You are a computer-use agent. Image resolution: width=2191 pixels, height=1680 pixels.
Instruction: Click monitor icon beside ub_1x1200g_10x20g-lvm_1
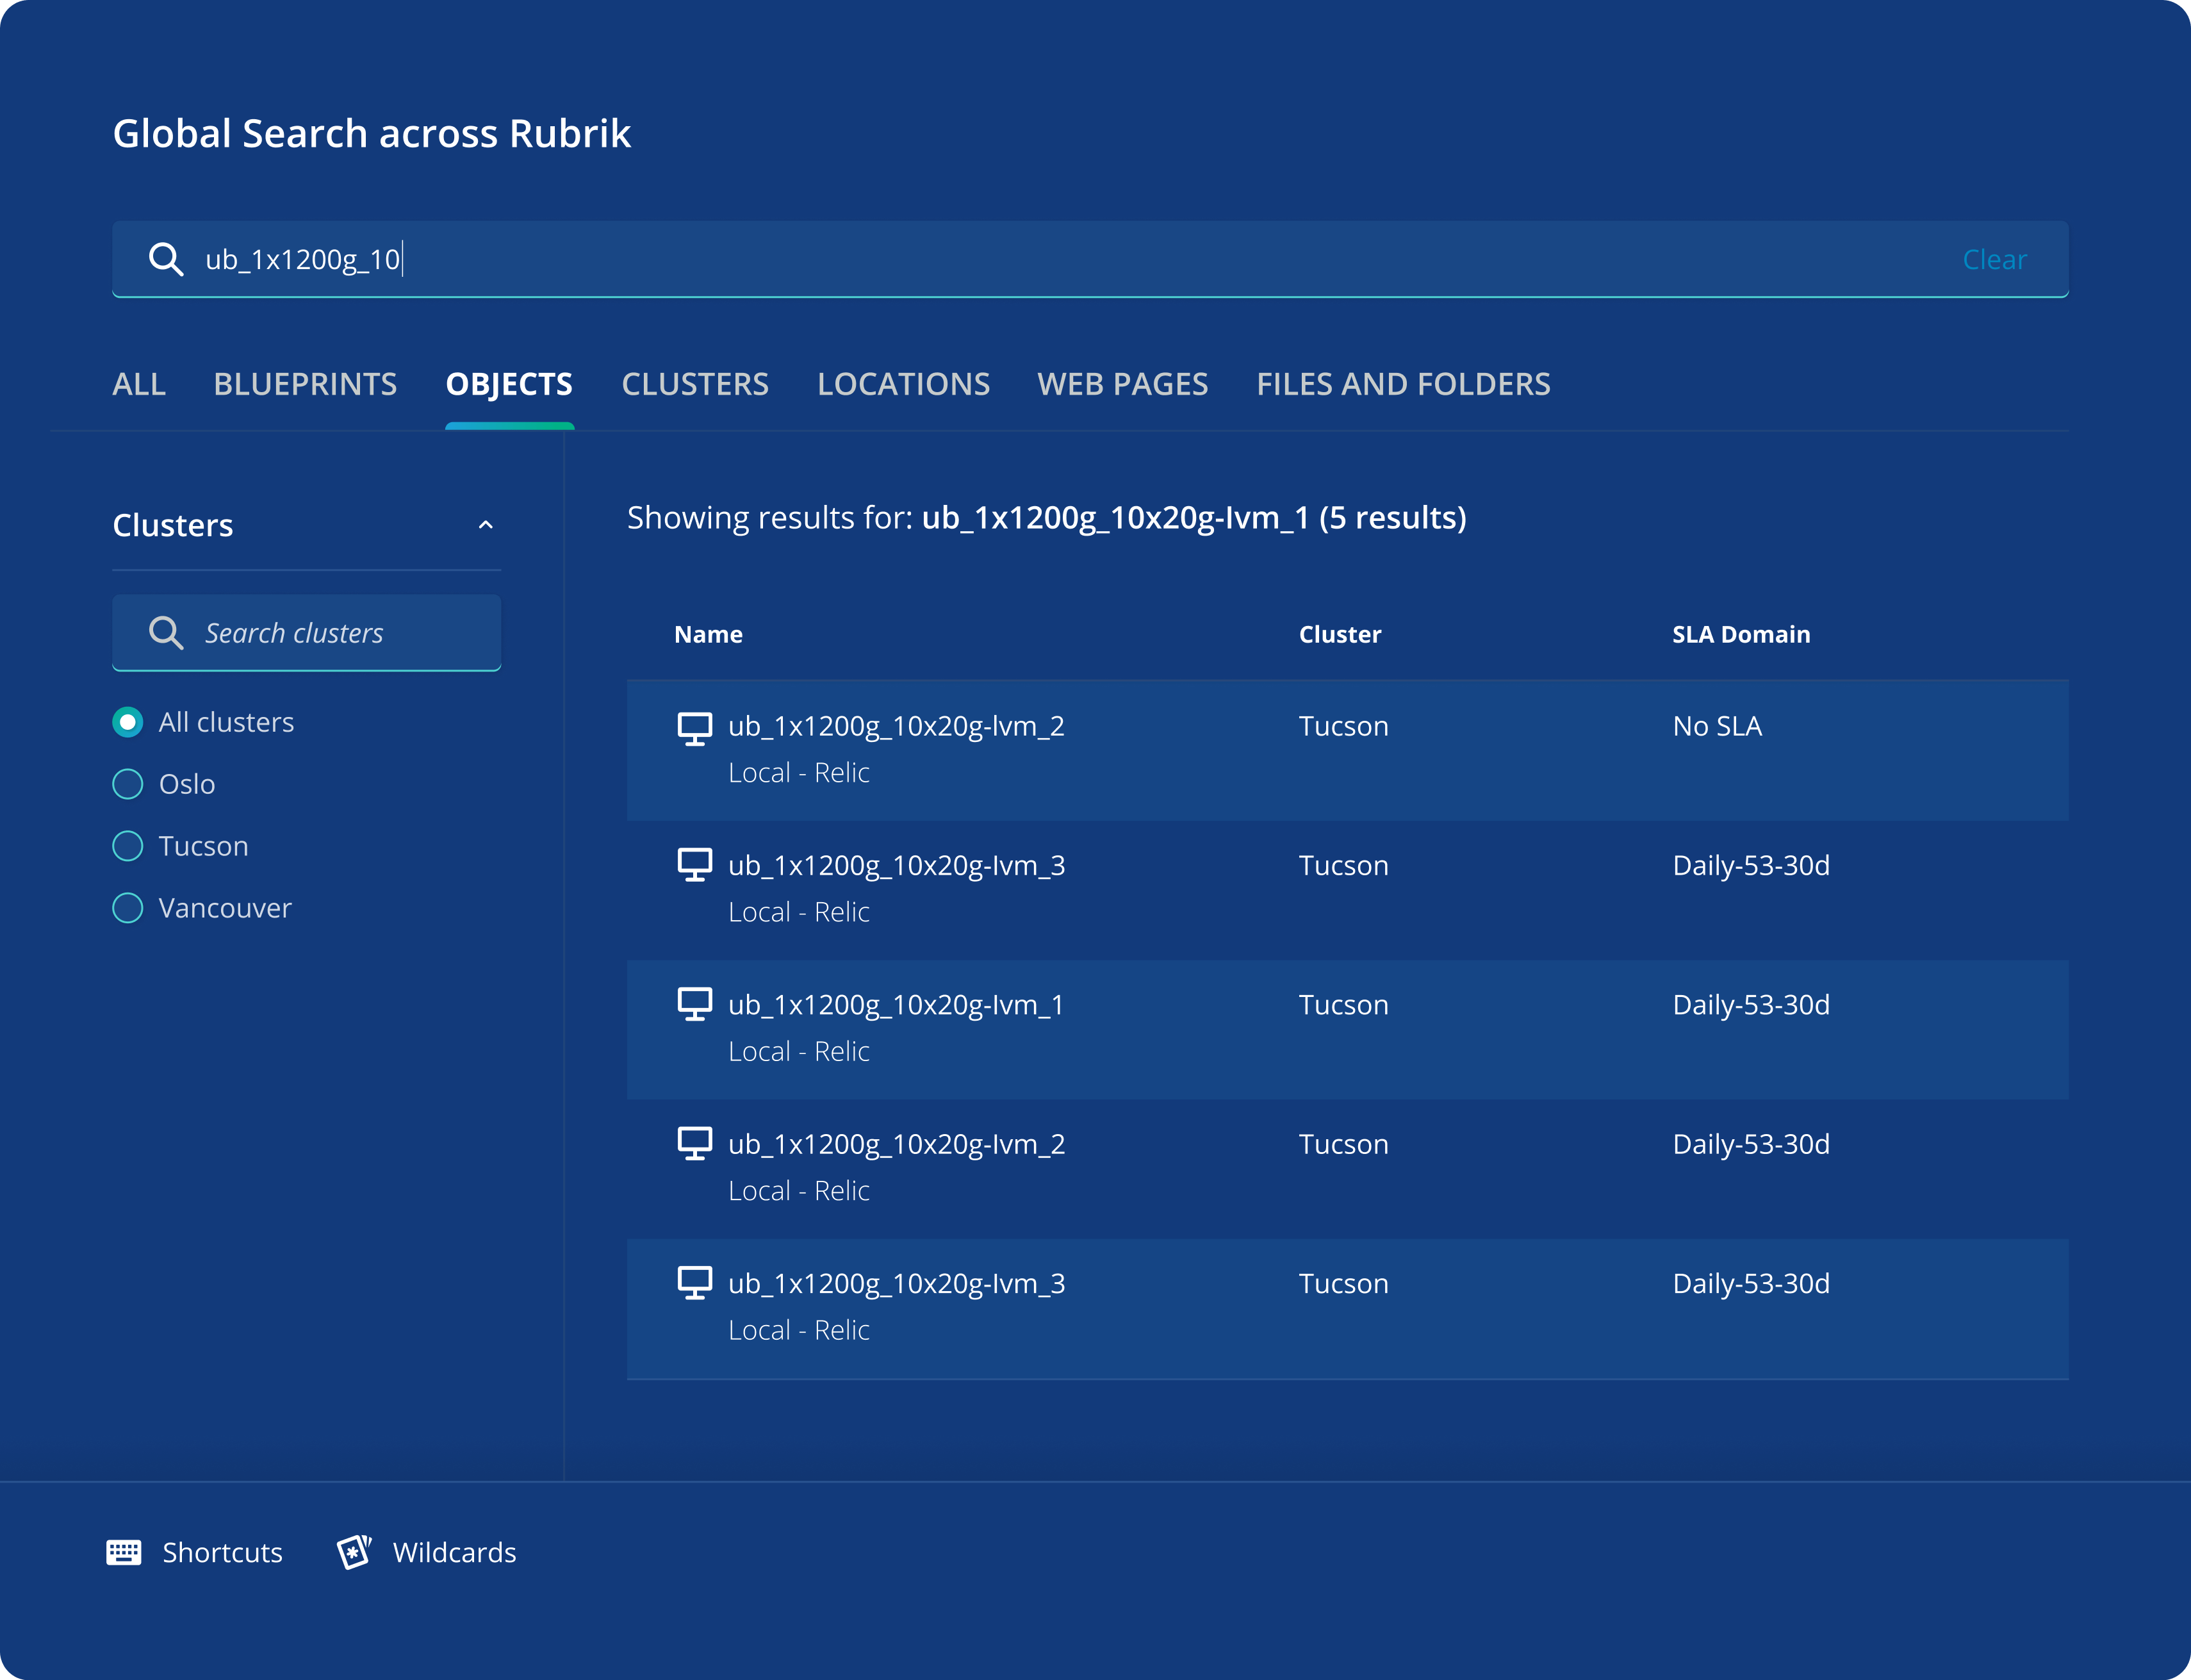tap(695, 1004)
